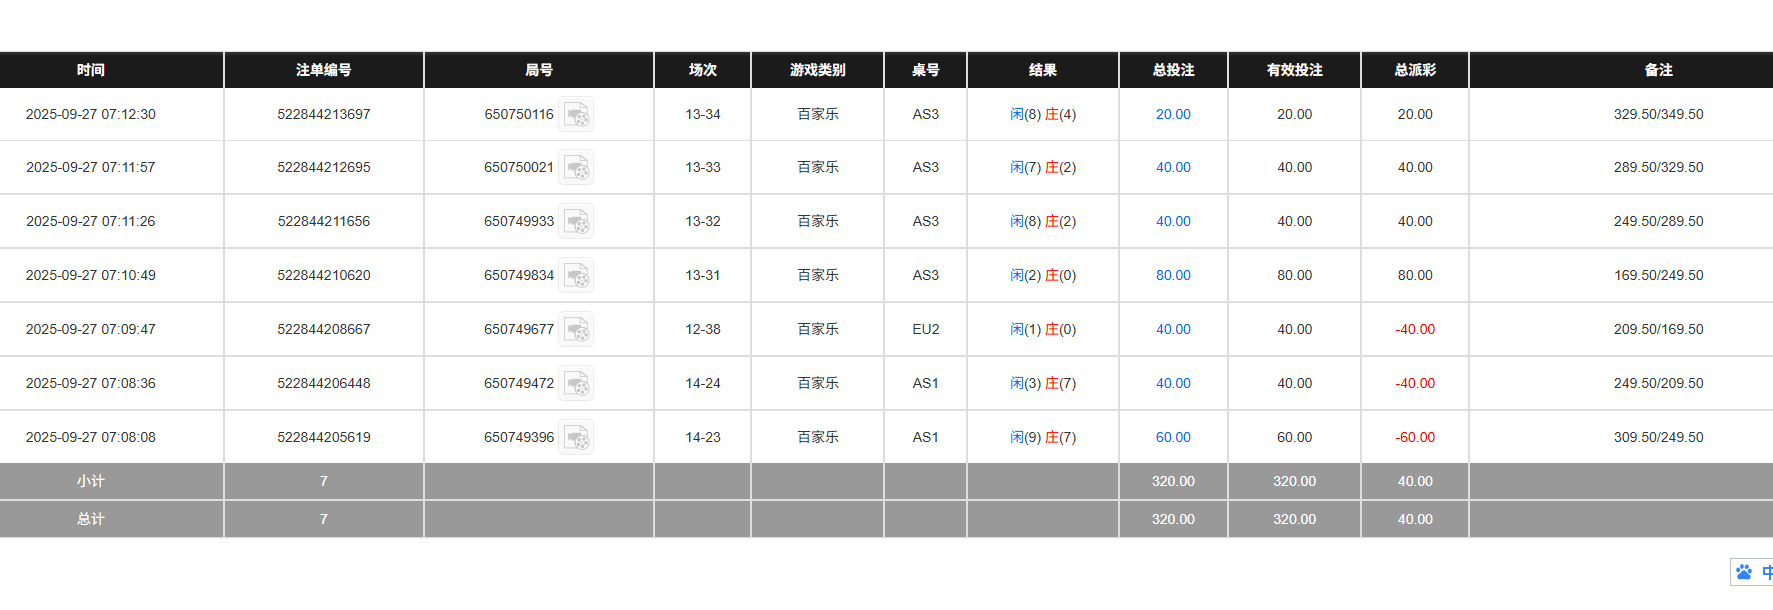Open the video replay icon for round 650750116
Screen dimensions: 1773x610
[578, 114]
